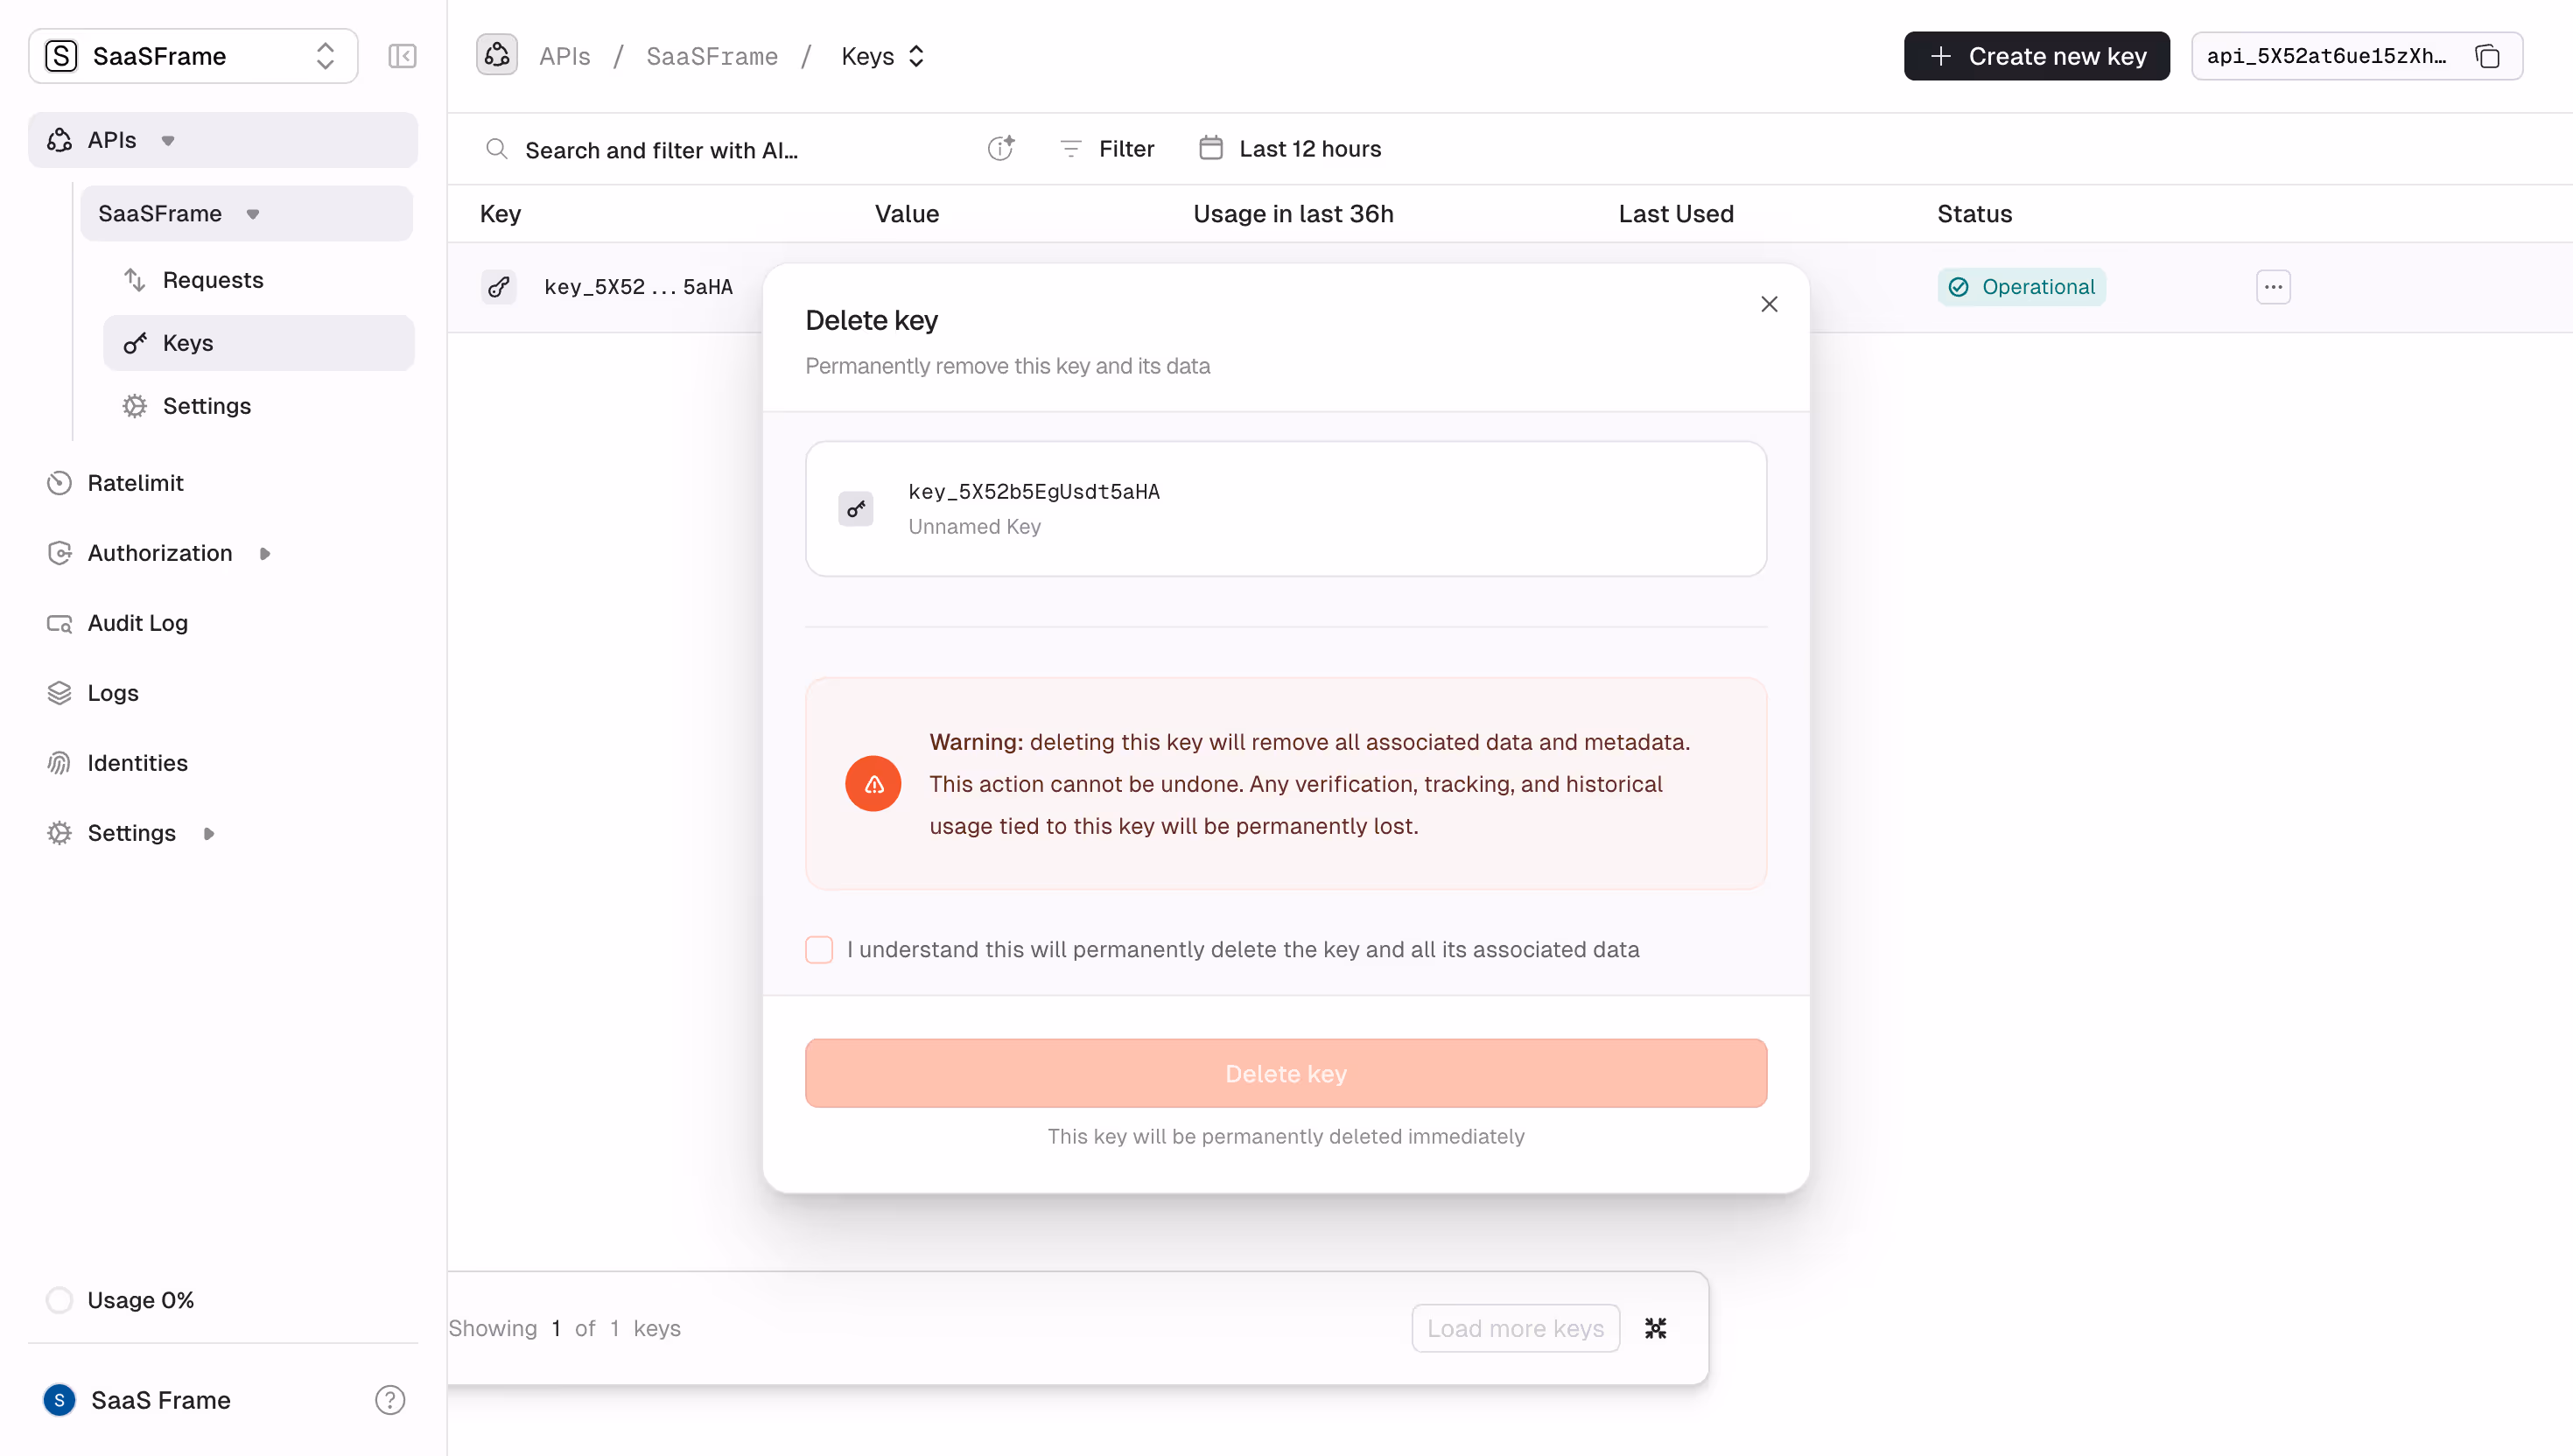Collapse the sidebar panel icon
Image resolution: width=2573 pixels, height=1456 pixels.
(x=402, y=56)
